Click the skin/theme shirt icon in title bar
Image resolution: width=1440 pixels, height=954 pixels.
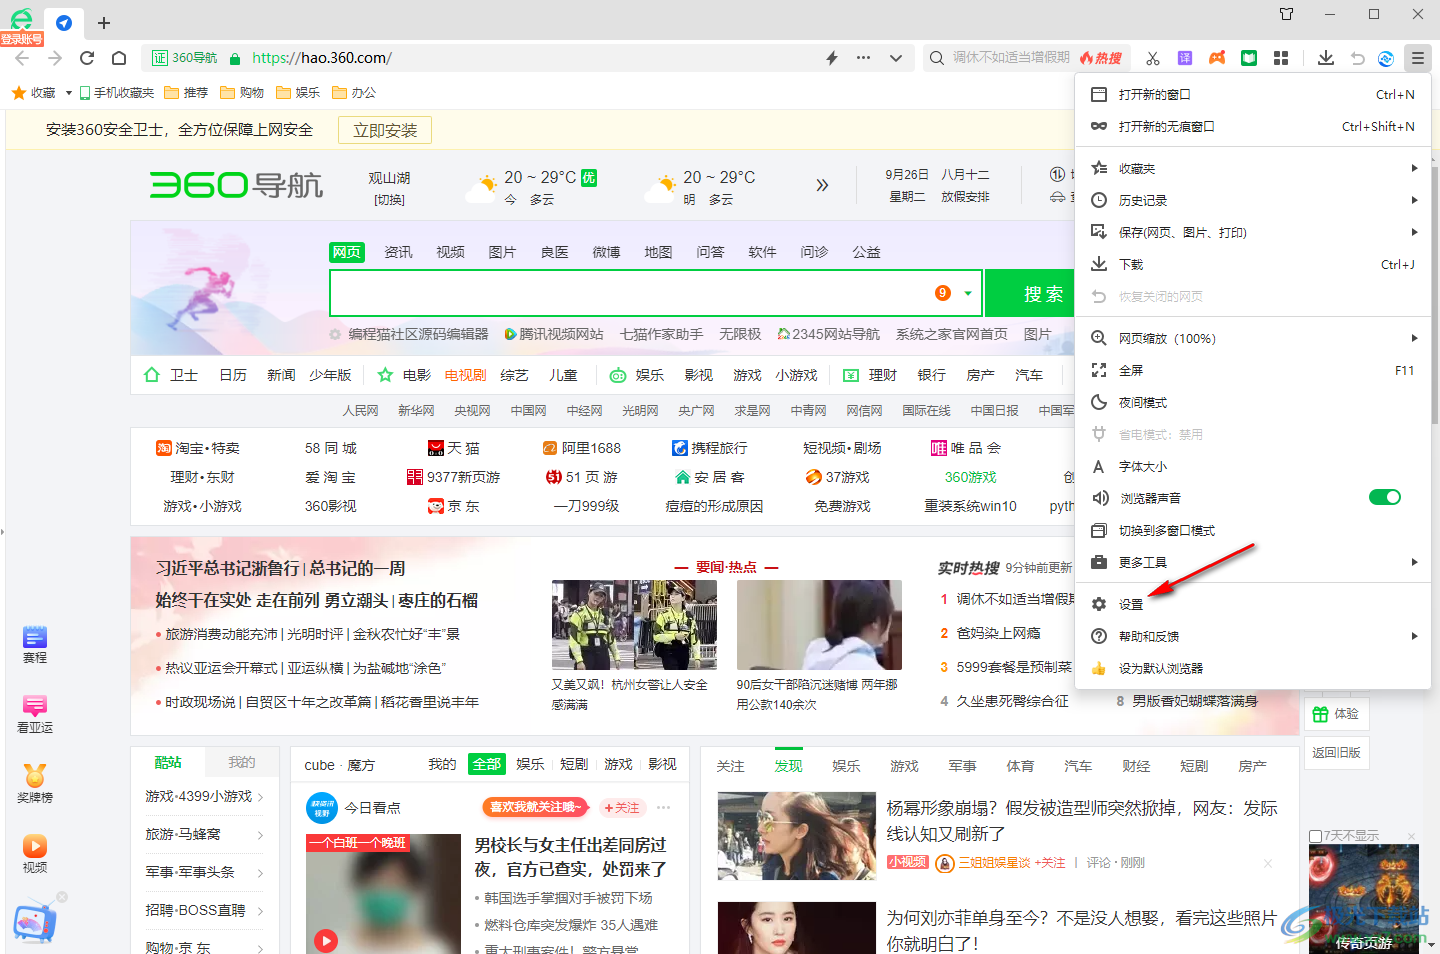1287,14
